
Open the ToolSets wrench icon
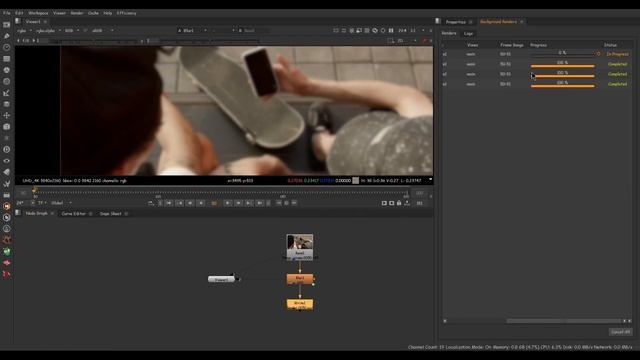coord(7,184)
